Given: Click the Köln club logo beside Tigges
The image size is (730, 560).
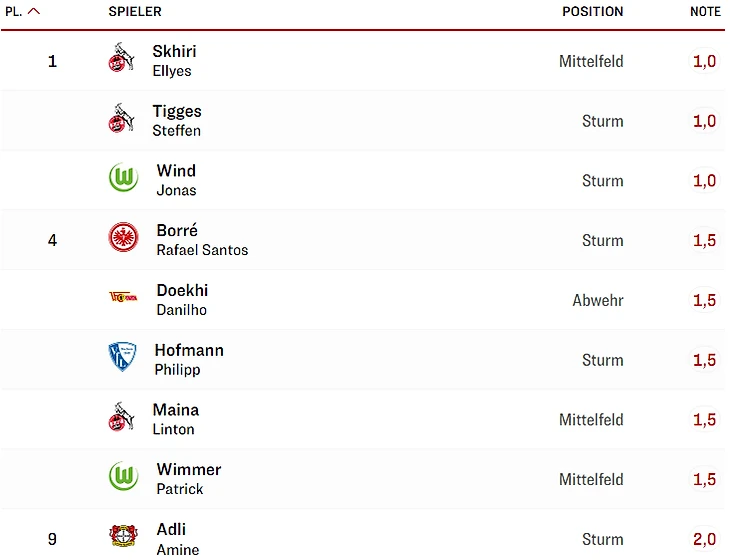Looking at the screenshot, I should (121, 120).
